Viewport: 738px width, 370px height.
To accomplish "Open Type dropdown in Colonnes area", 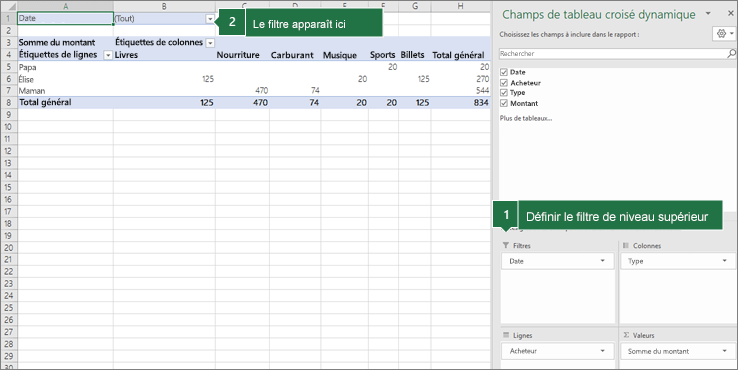I will (724, 261).
